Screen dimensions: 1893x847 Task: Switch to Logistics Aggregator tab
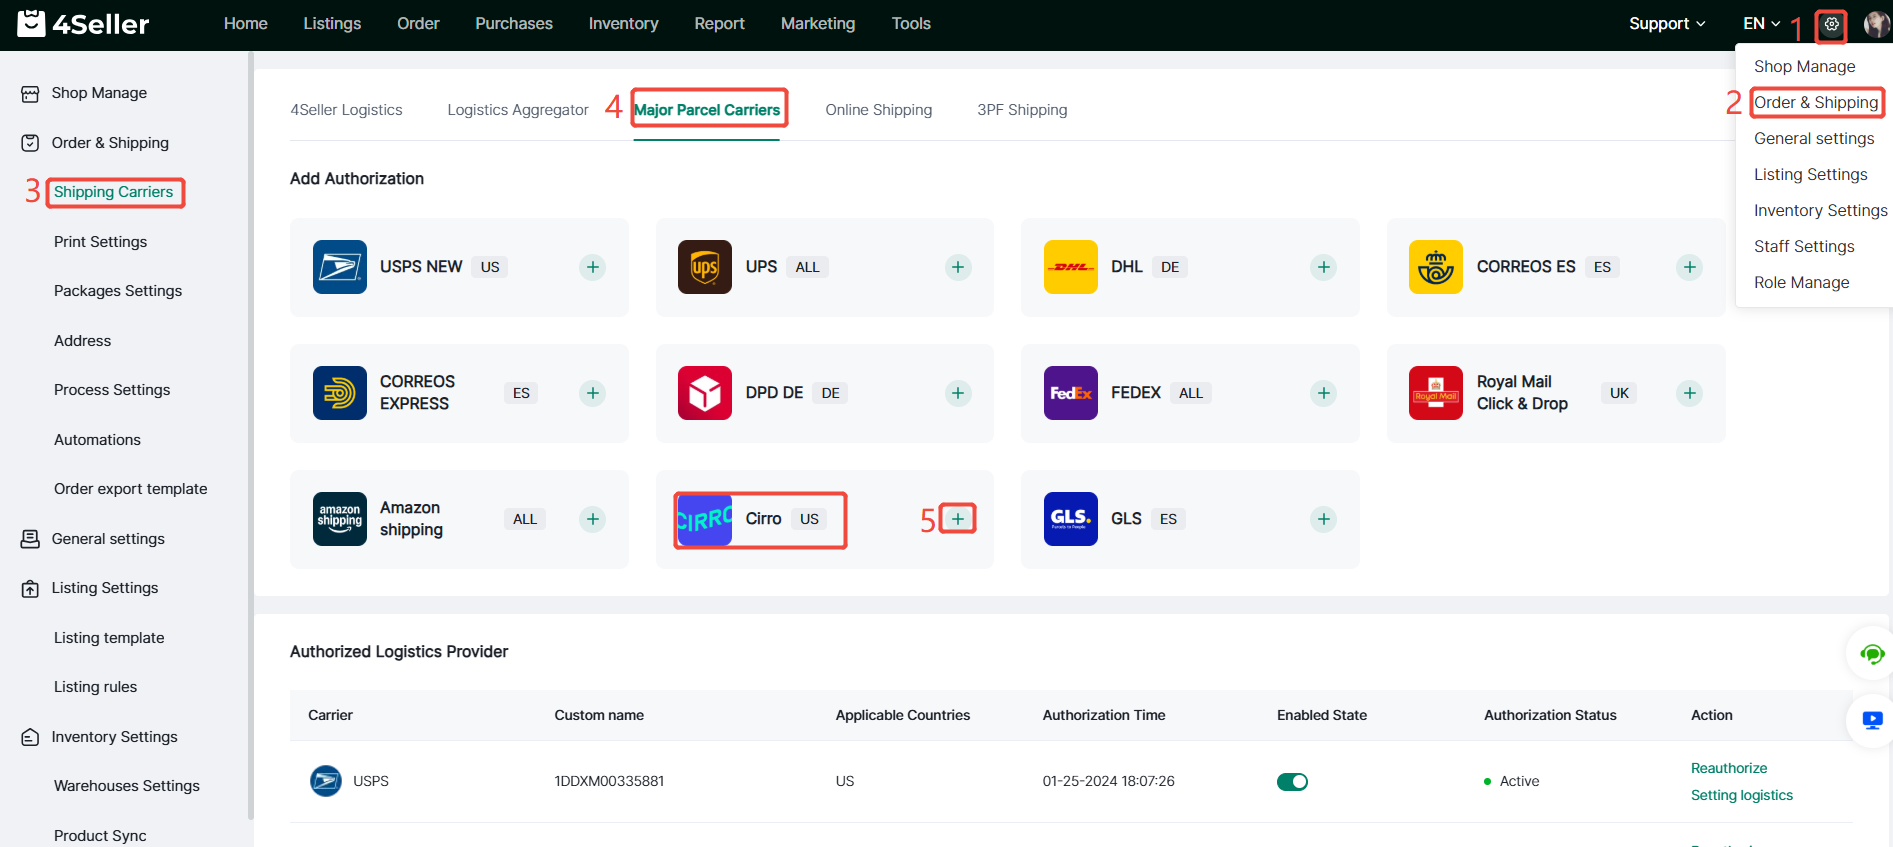[x=518, y=110]
